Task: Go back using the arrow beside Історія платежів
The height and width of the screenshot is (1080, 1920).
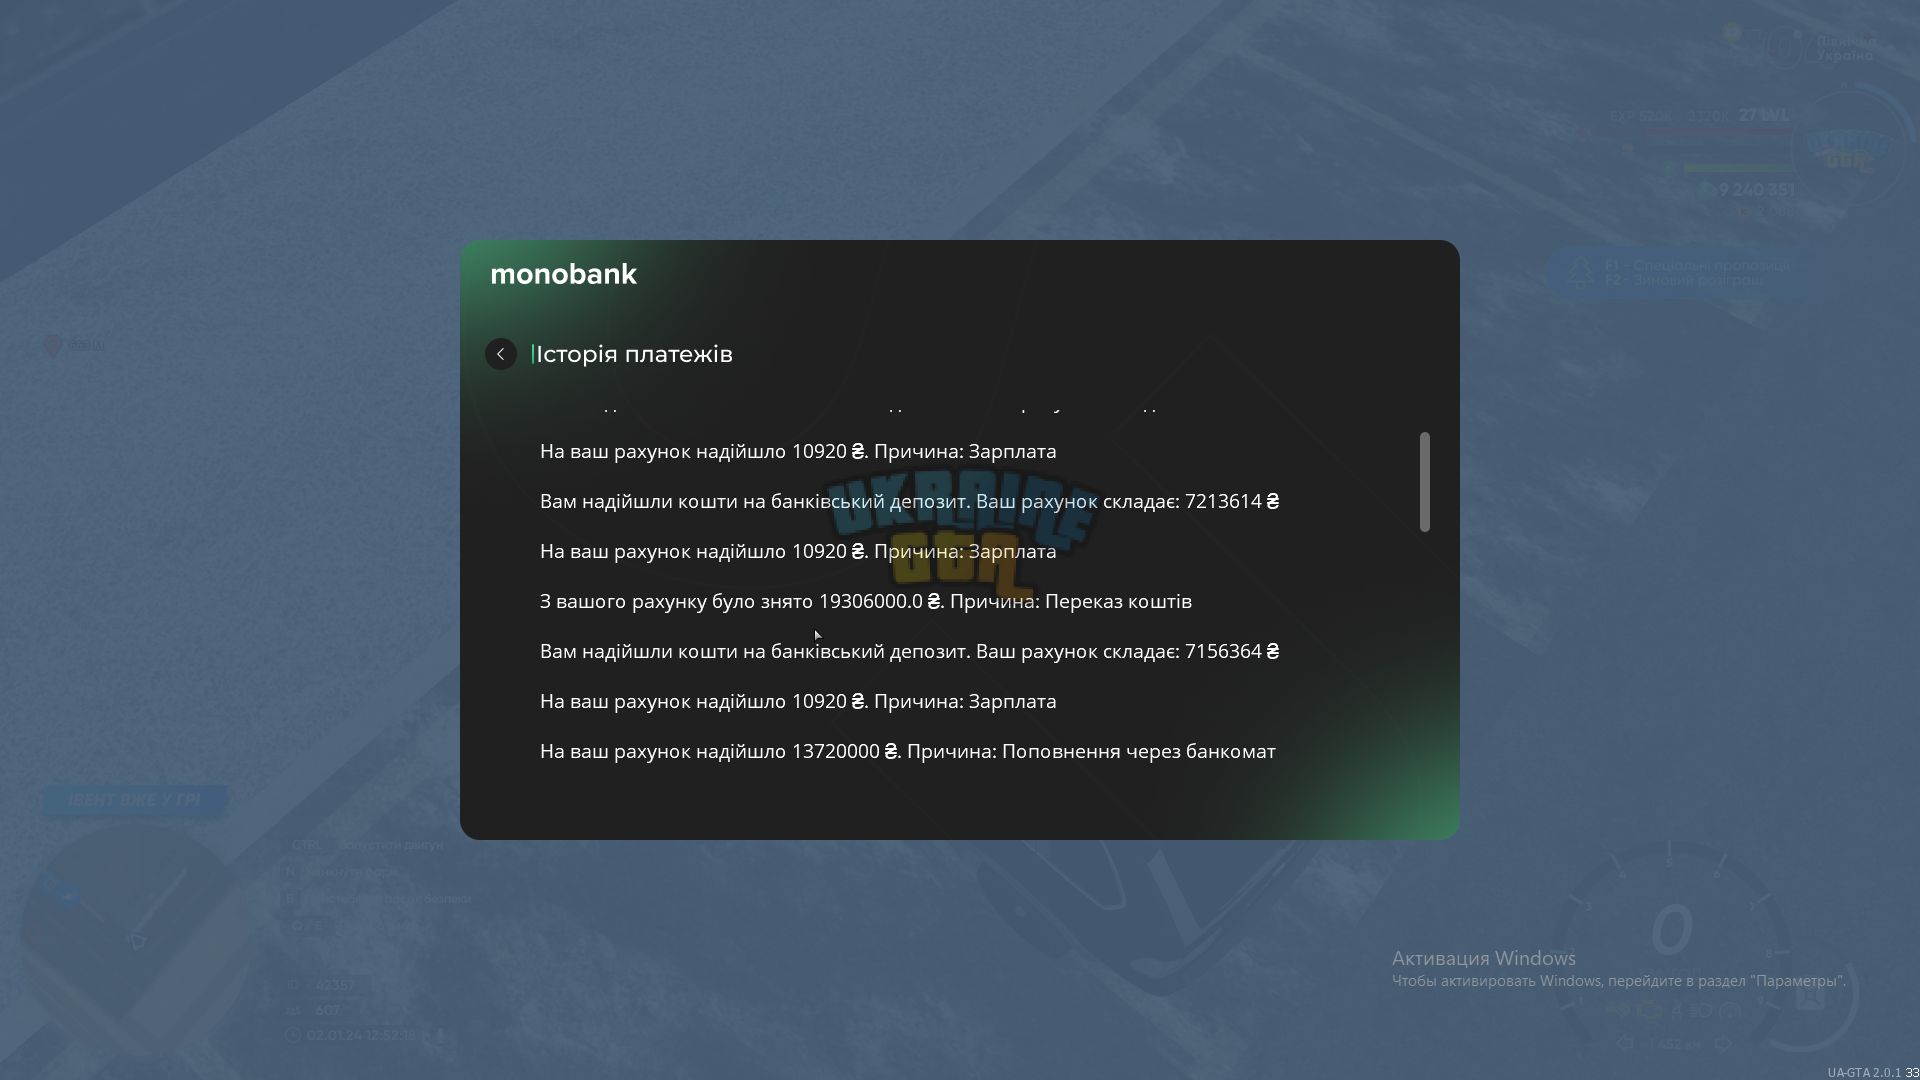Action: [x=501, y=354]
